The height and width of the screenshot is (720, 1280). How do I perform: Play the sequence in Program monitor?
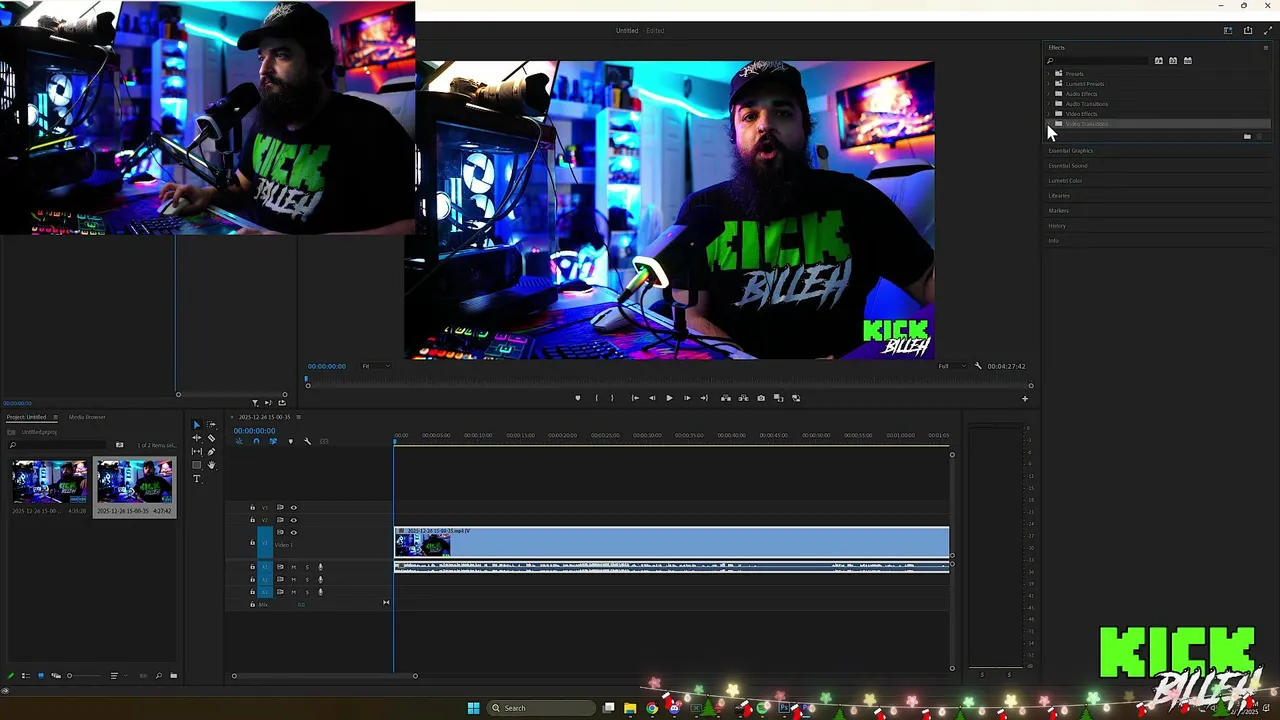click(669, 398)
